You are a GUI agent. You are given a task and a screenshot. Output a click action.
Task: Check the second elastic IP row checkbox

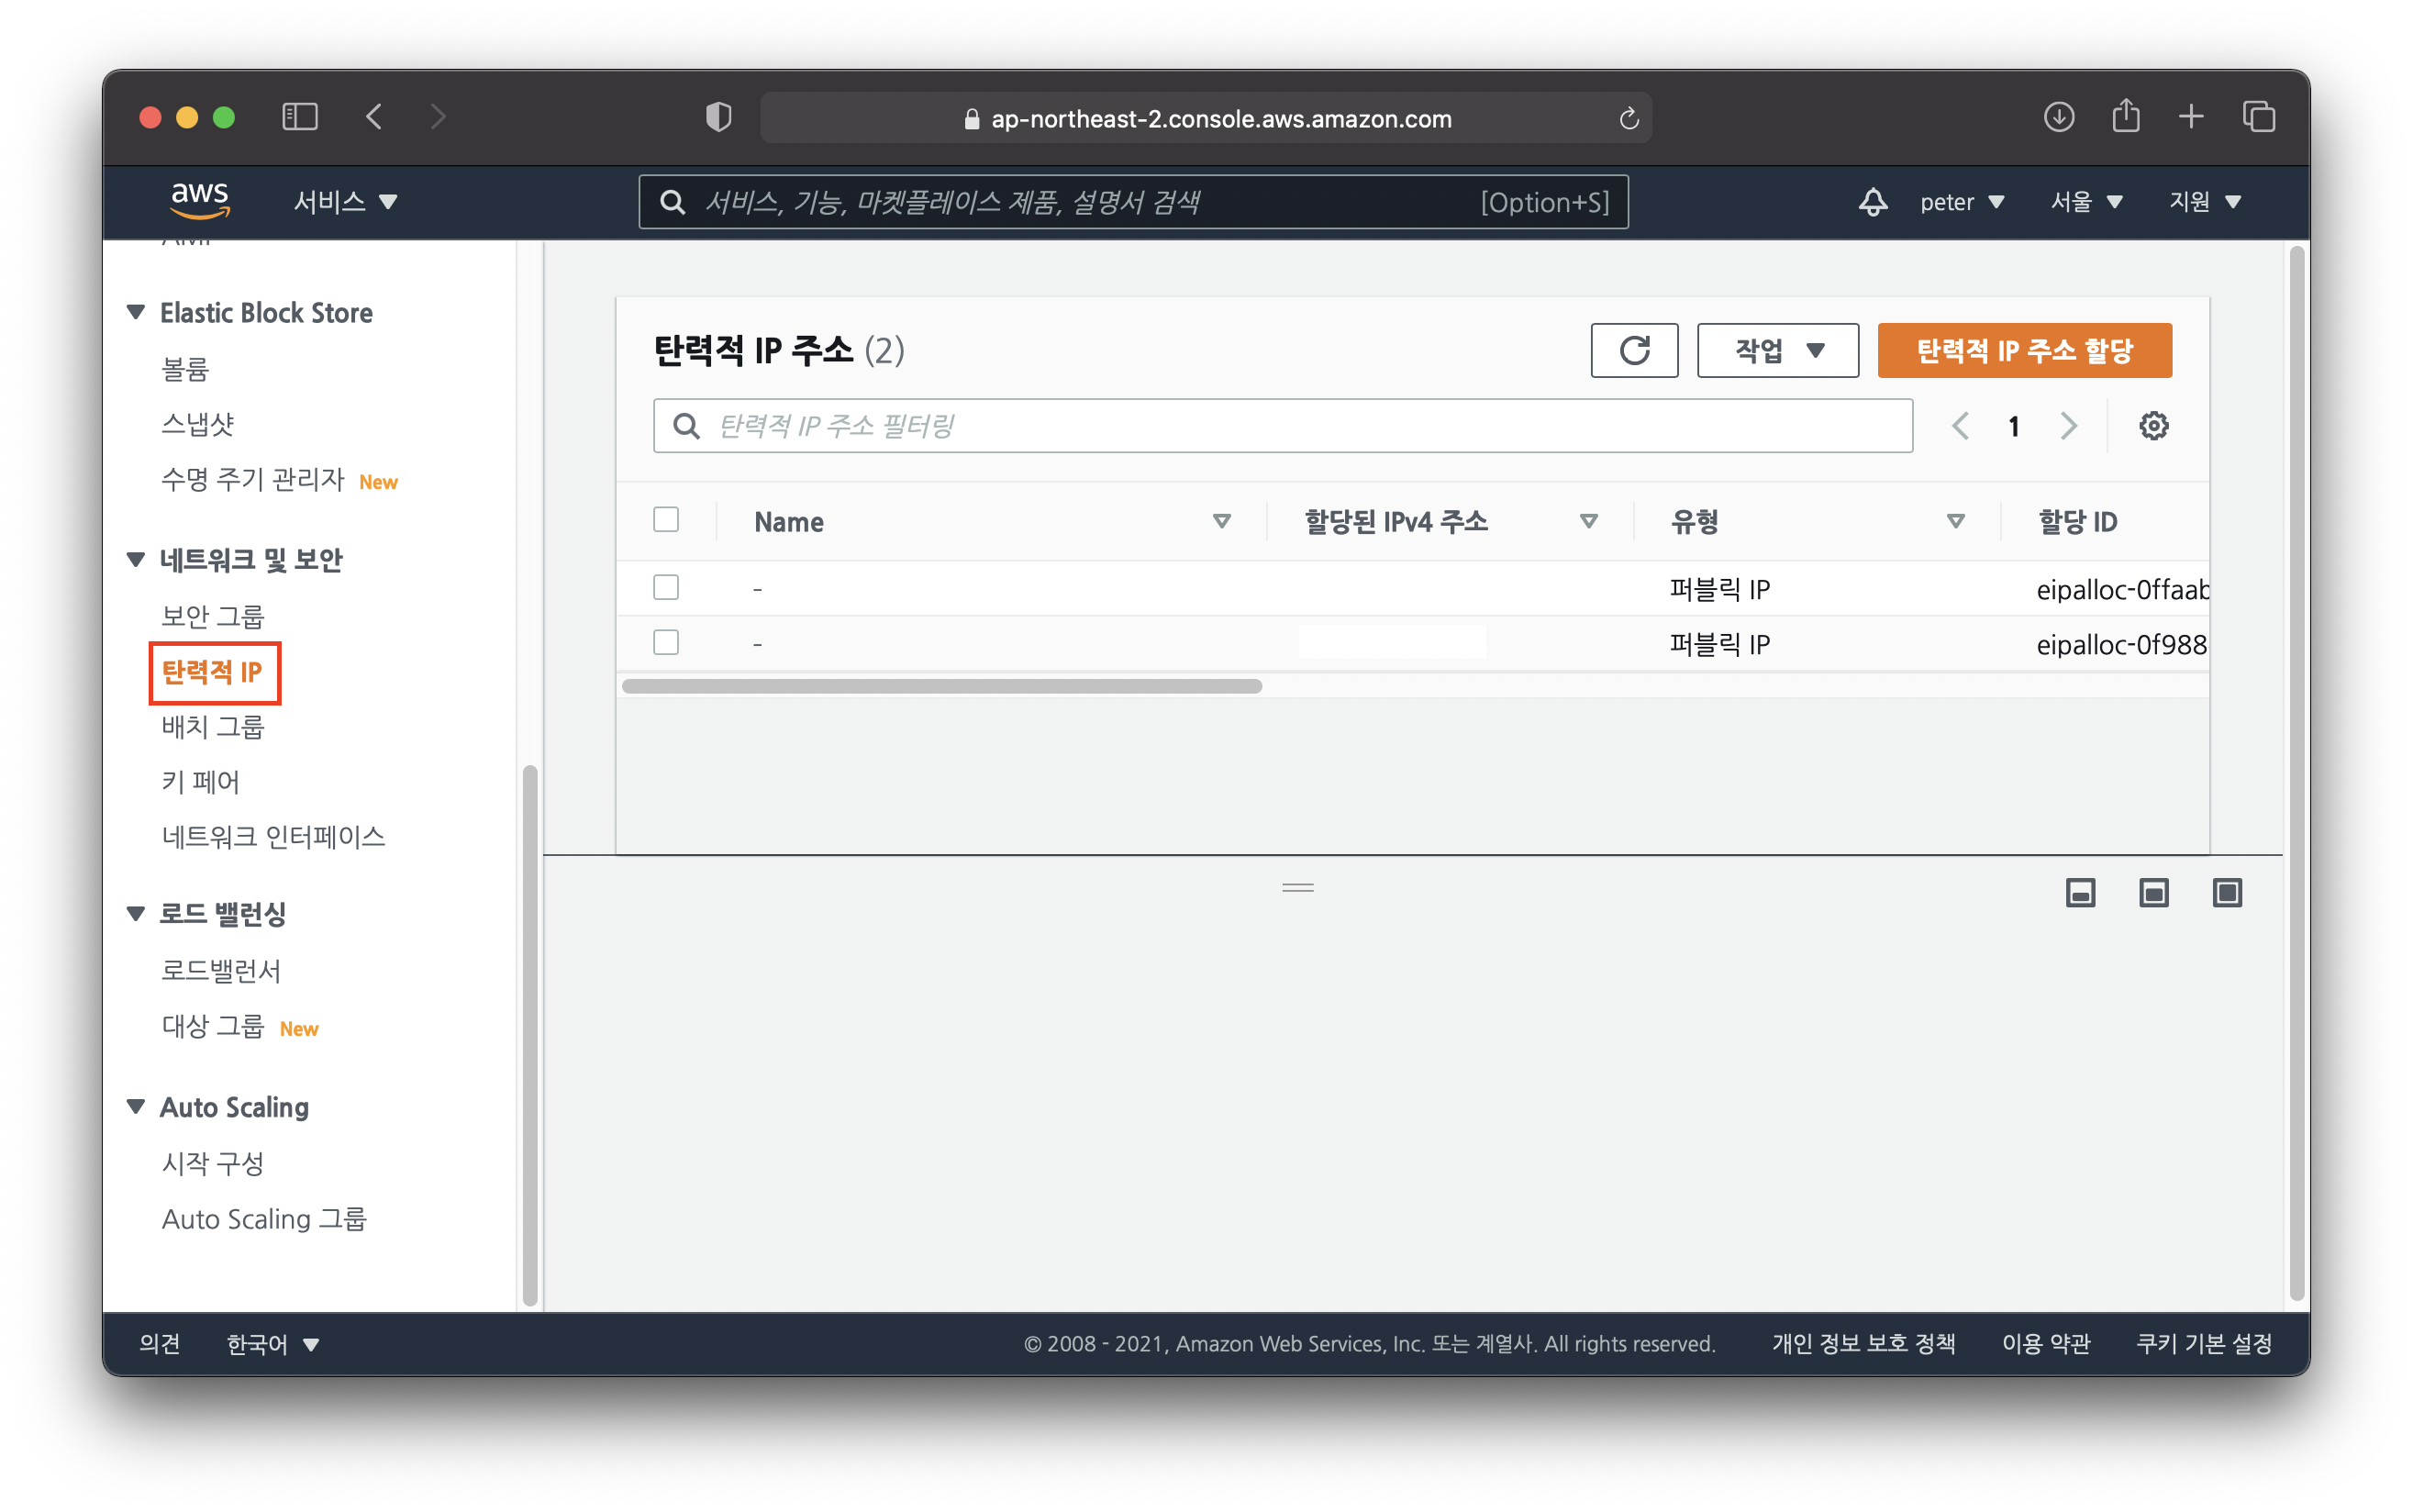(666, 642)
